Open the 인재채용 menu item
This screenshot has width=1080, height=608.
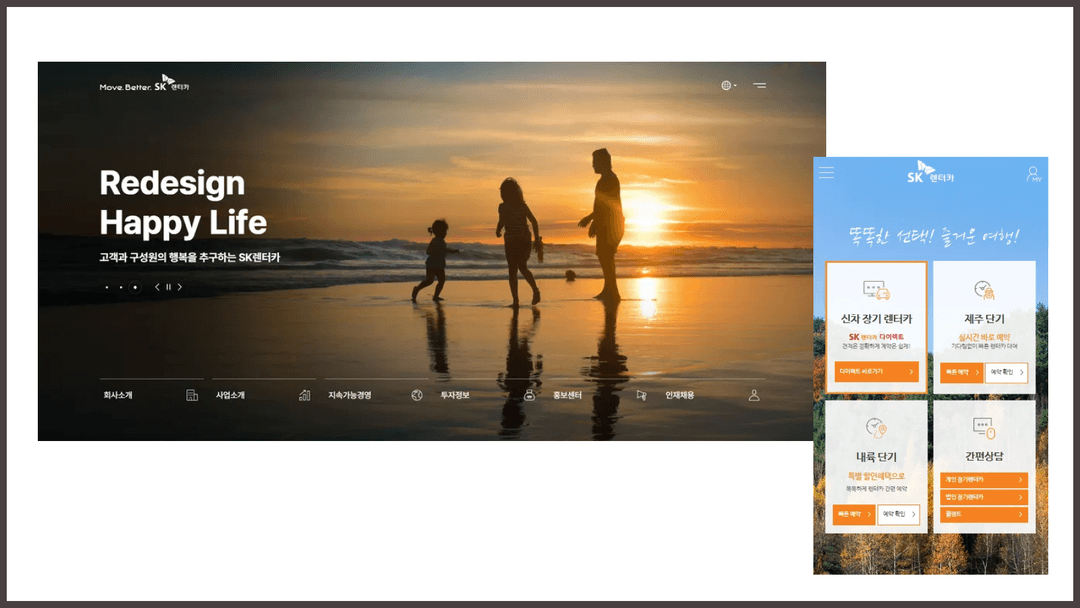(x=680, y=395)
